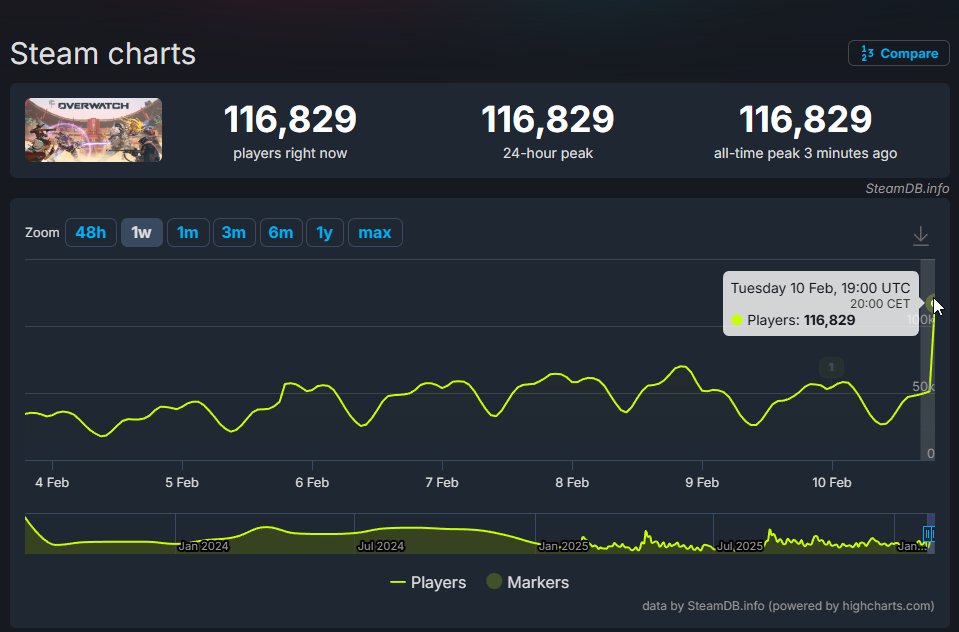Set zoom to 48h
This screenshot has width=959, height=632.
point(91,232)
